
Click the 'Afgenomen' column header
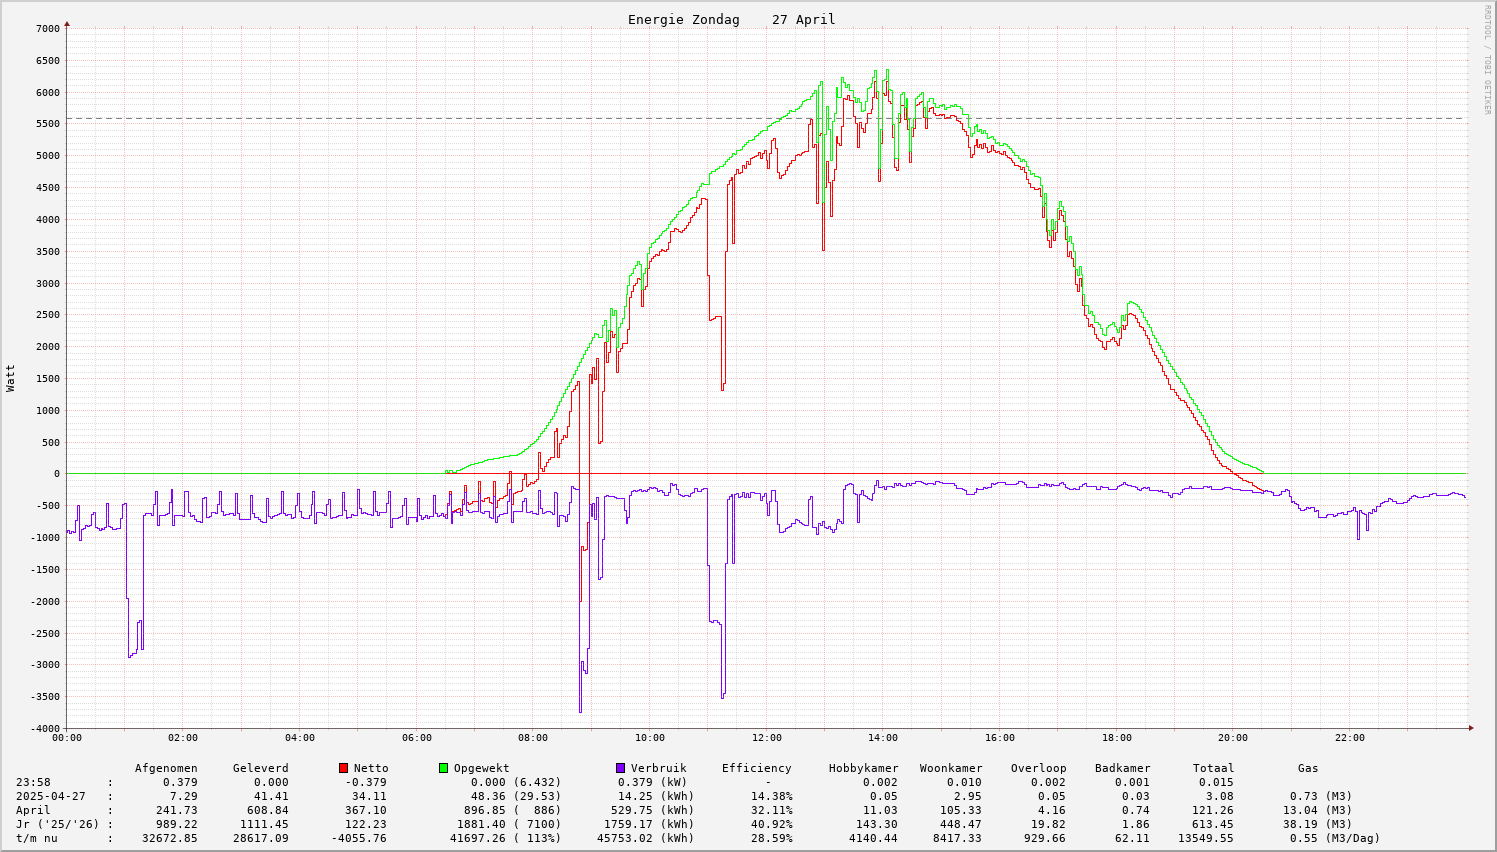166,768
